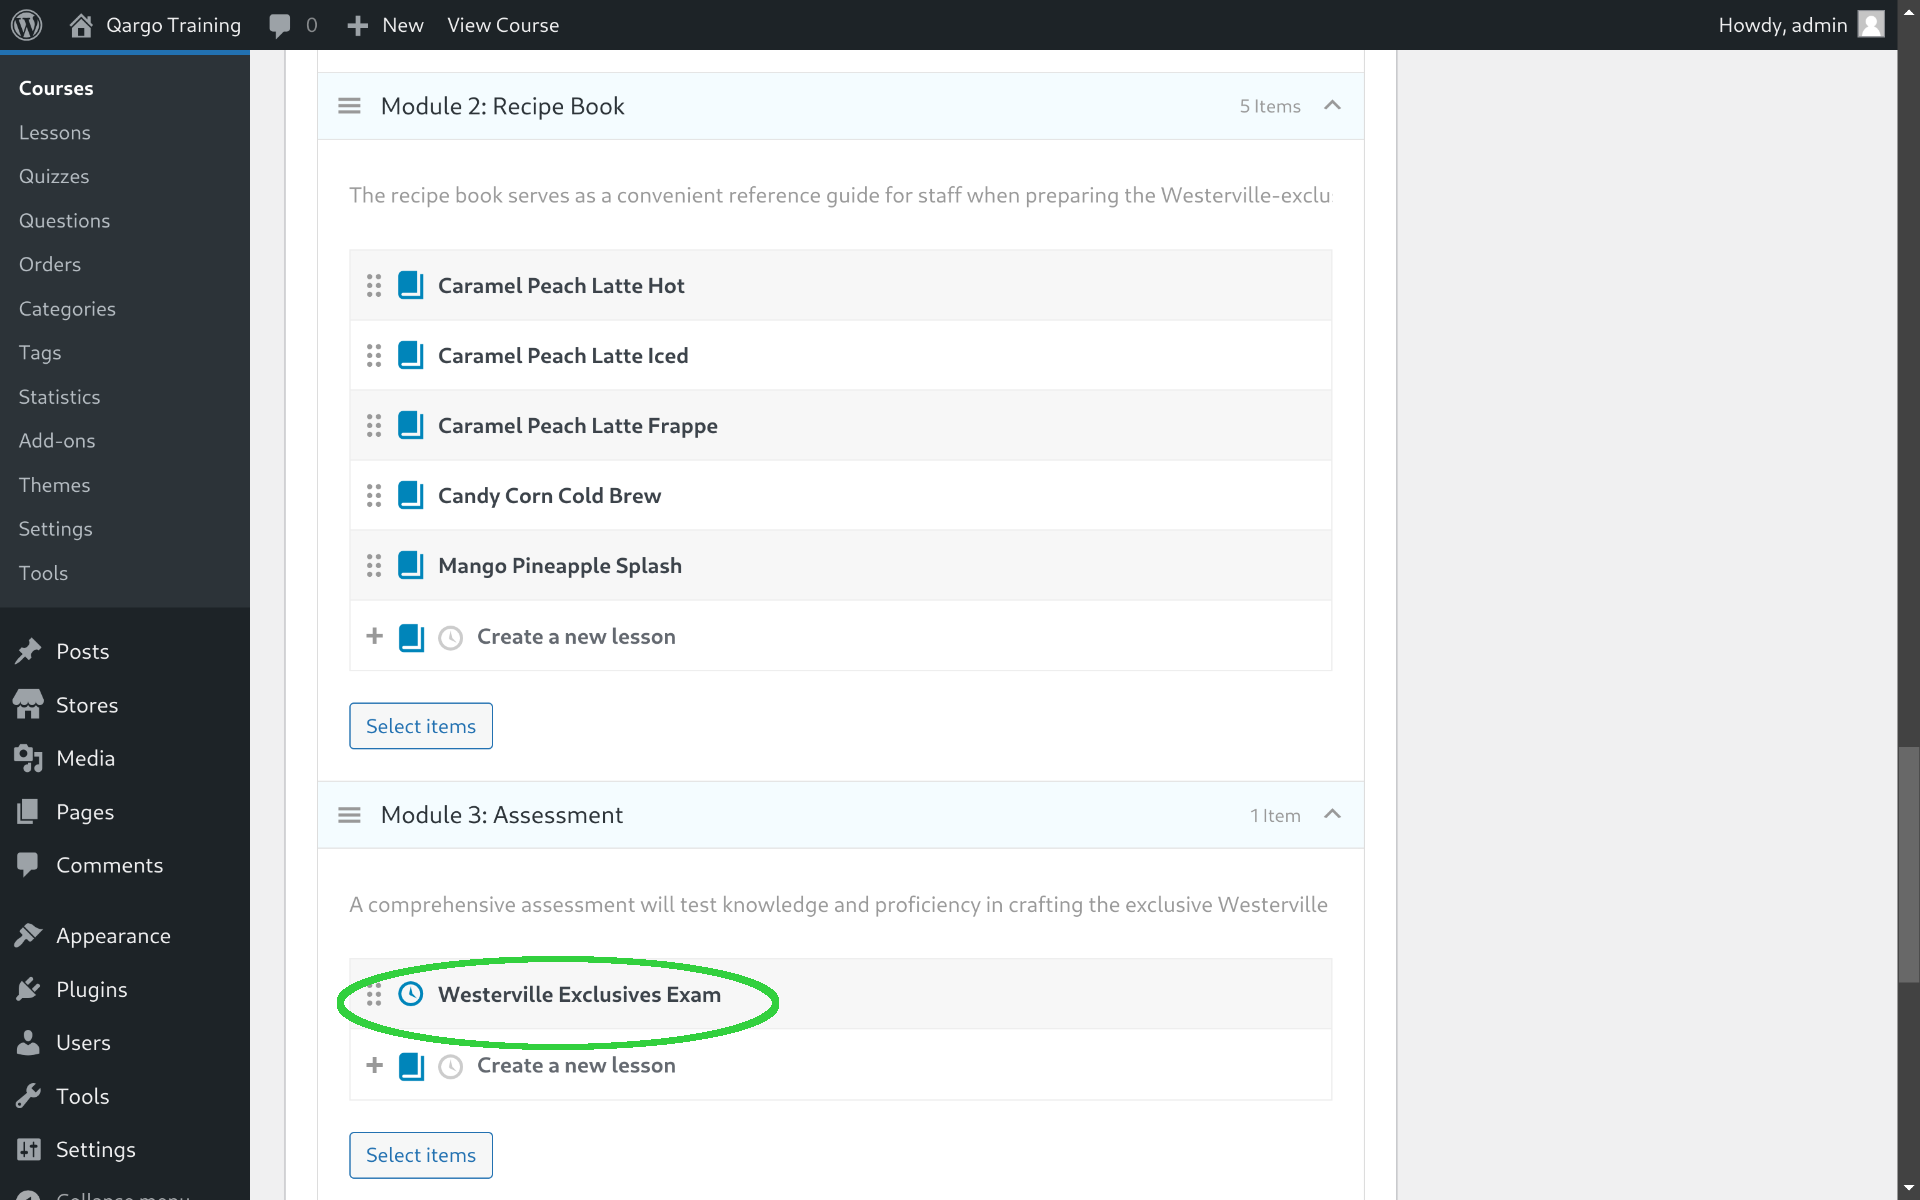Click the drag handle for Westerville Exclusives Exam
Screen dimensions: 1920x1200
tap(374, 995)
